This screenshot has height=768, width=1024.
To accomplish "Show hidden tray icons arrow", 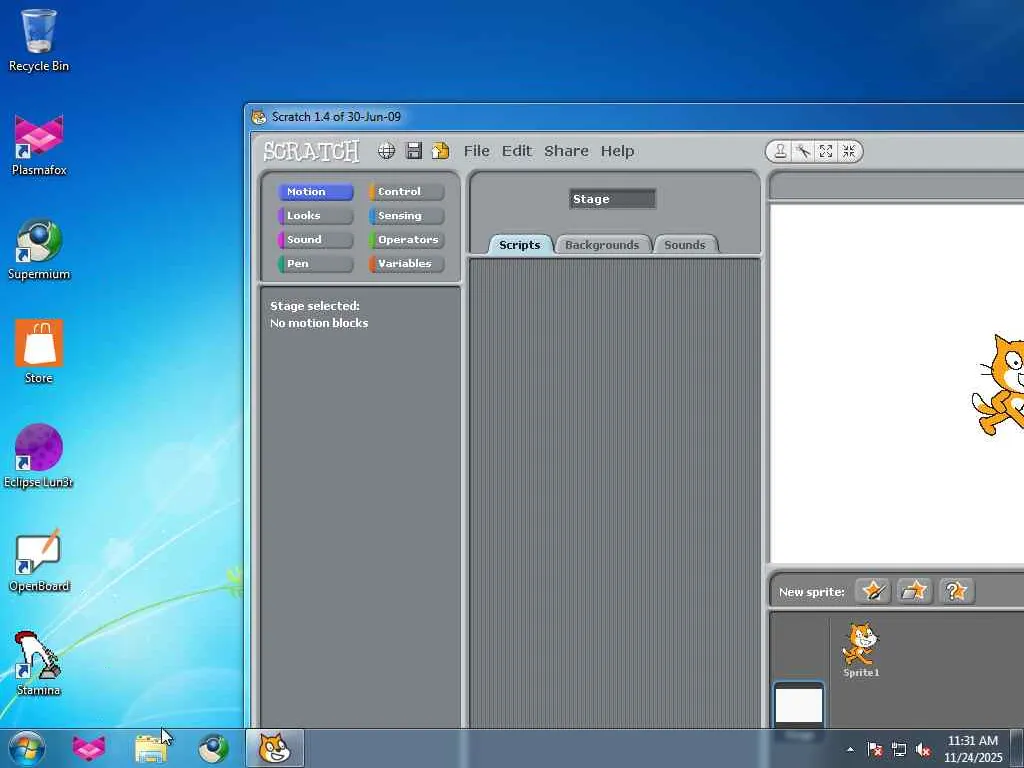I will [x=850, y=749].
